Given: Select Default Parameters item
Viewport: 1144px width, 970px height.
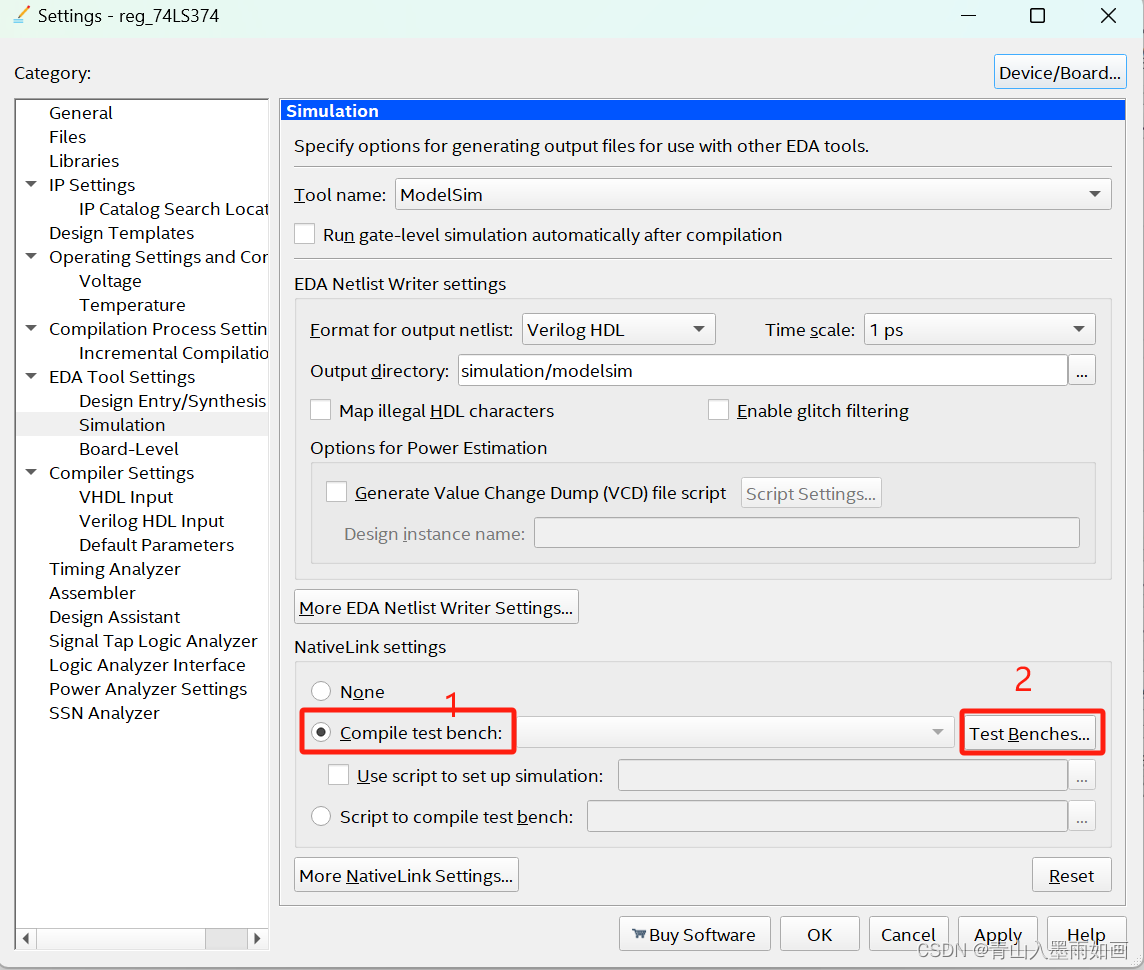Looking at the screenshot, I should 156,545.
